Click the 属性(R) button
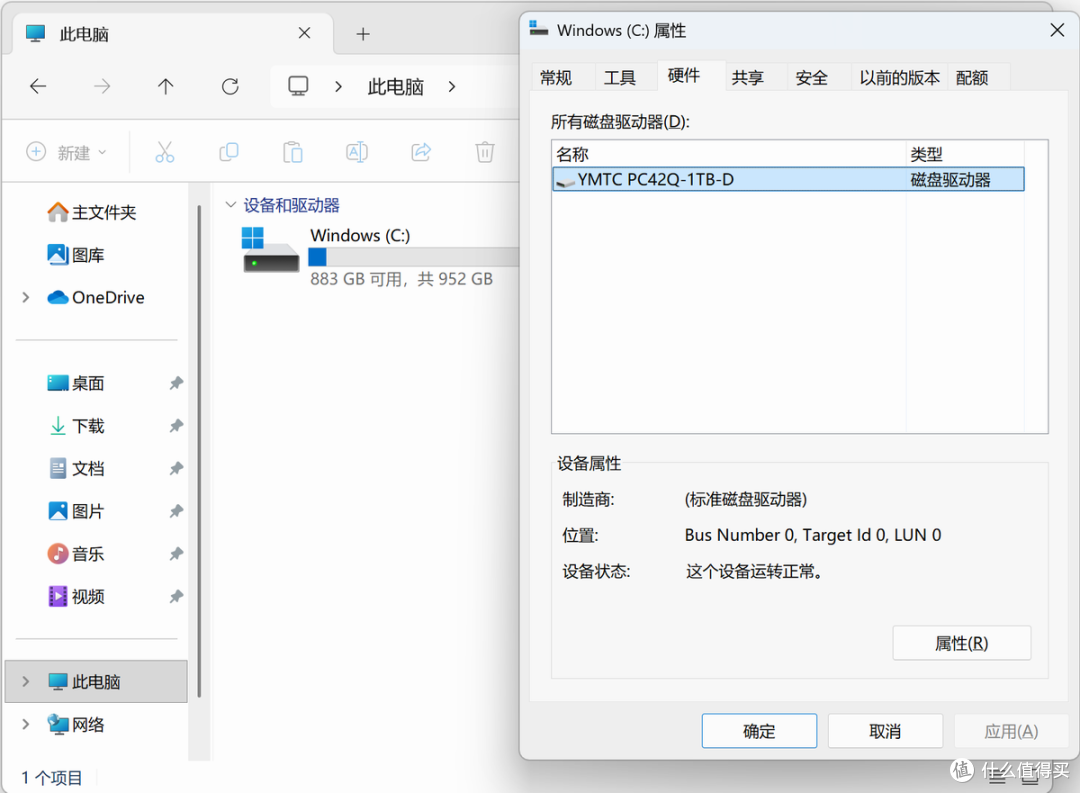The image size is (1080, 793). (962, 643)
